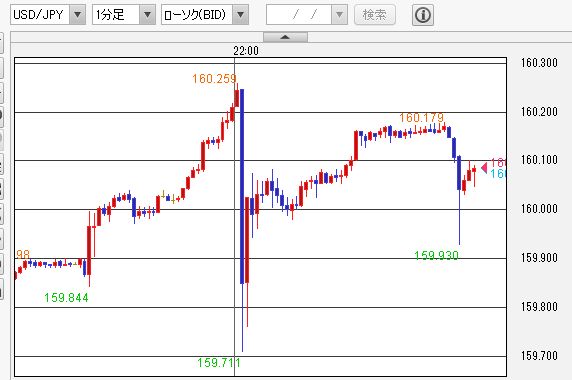Click the 160.000 price axis label
Image resolution: width=572 pixels, height=380 pixels.
click(539, 209)
